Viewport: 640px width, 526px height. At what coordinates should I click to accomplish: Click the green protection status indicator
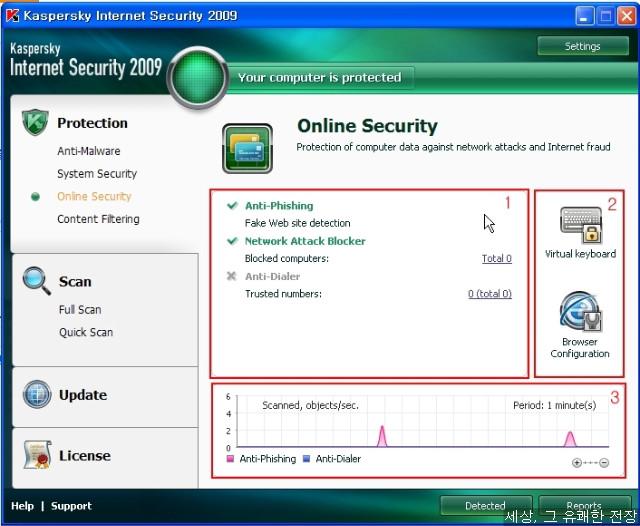198,78
